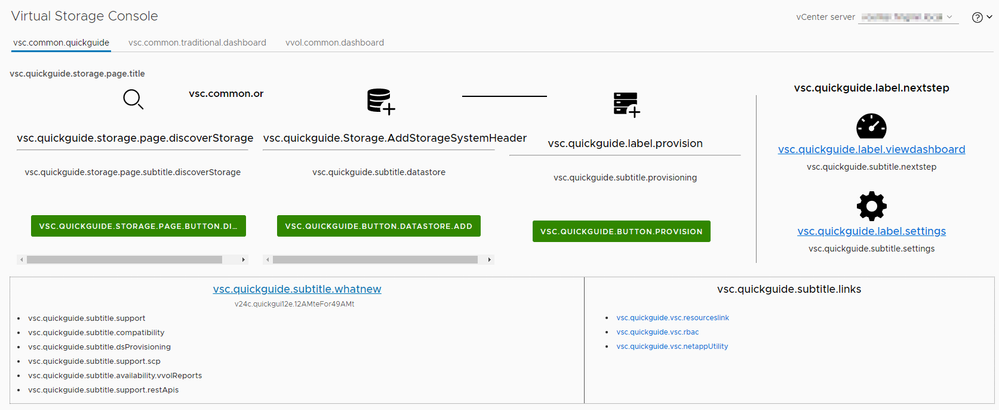Image resolution: width=999 pixels, height=410 pixels.
Task: Click the right arrow of discoverStorage scrollbar
Action: (x=243, y=260)
